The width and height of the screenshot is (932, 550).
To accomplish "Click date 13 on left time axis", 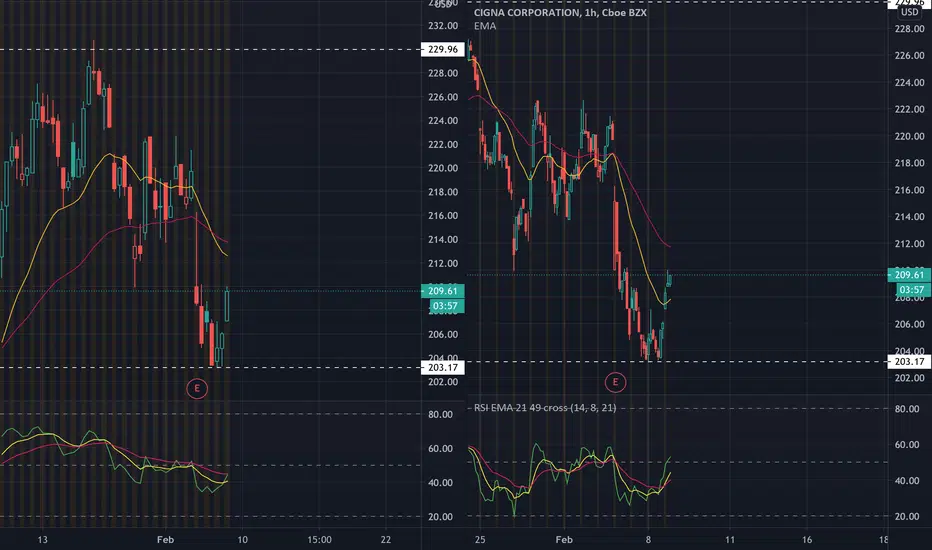I will [42, 540].
